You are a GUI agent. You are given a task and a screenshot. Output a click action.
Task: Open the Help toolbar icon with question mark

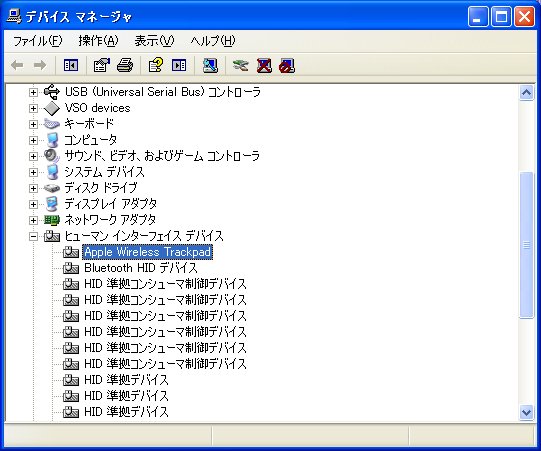click(x=156, y=65)
